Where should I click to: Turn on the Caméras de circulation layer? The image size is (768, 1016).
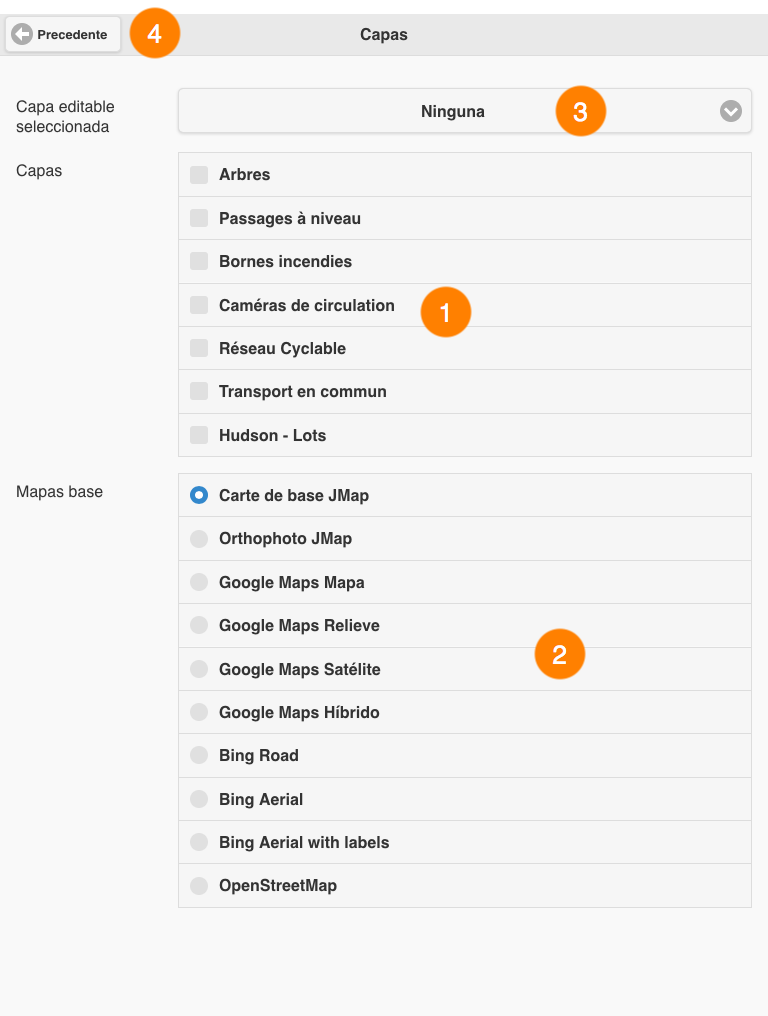199,305
